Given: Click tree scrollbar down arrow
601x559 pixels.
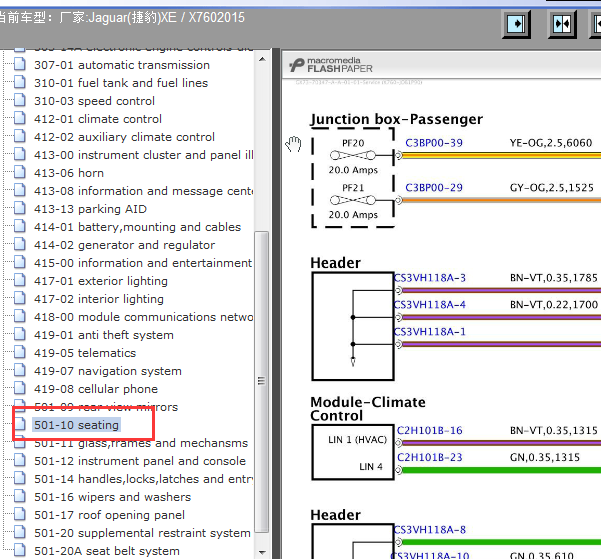Looking at the screenshot, I should point(262,552).
